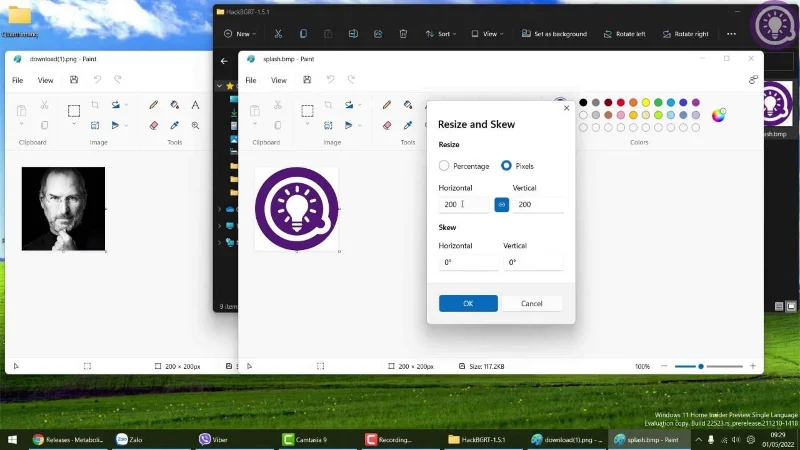Click Redo in splash.bmp Paint

pos(351,80)
